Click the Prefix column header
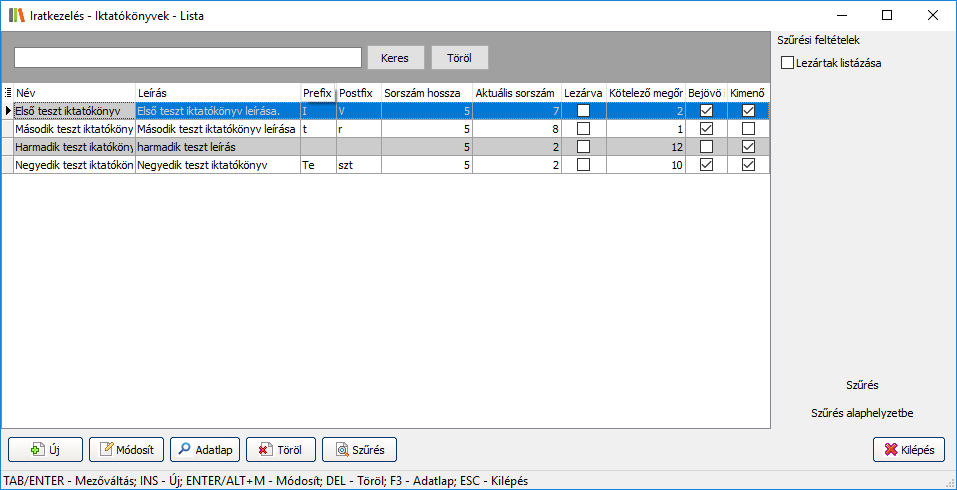Image resolution: width=957 pixels, height=490 pixels. click(317, 93)
